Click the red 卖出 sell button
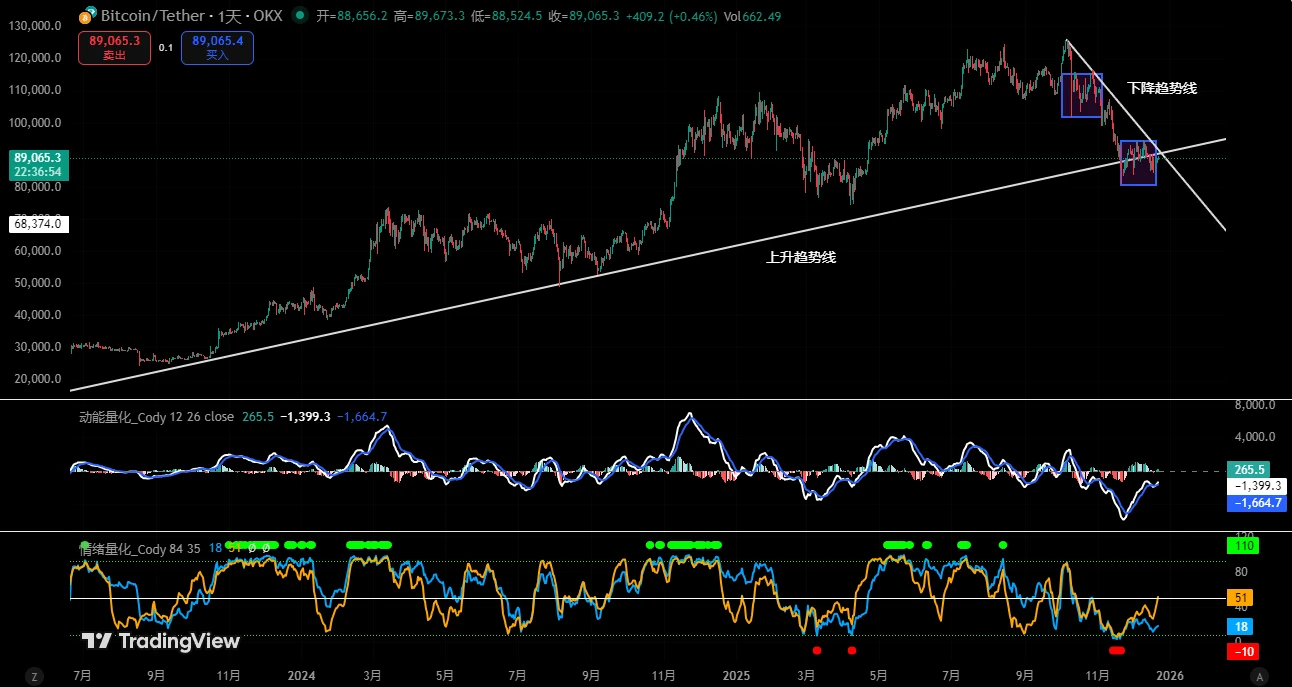Image resolution: width=1292 pixels, height=687 pixels. (115, 47)
